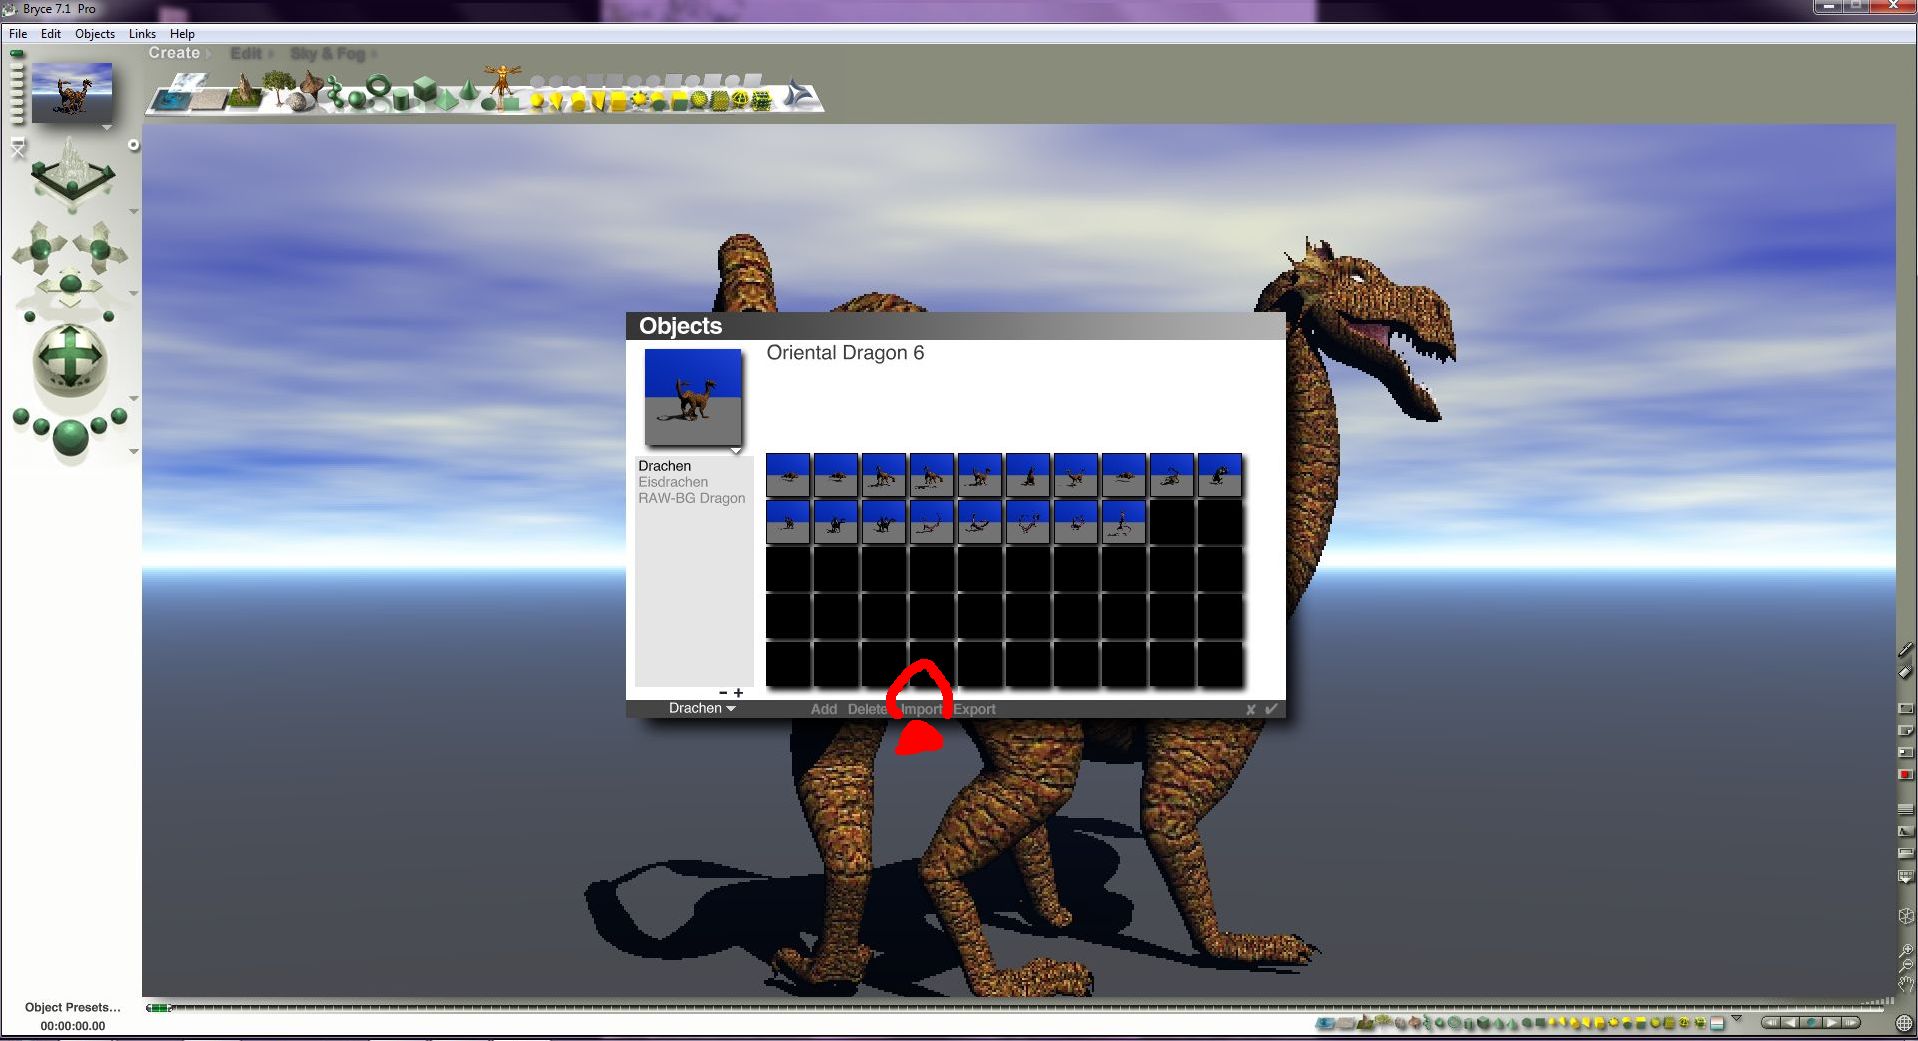This screenshot has height=1041, width=1918.
Task: Toggle top green memory dot button
Action: click(17, 54)
